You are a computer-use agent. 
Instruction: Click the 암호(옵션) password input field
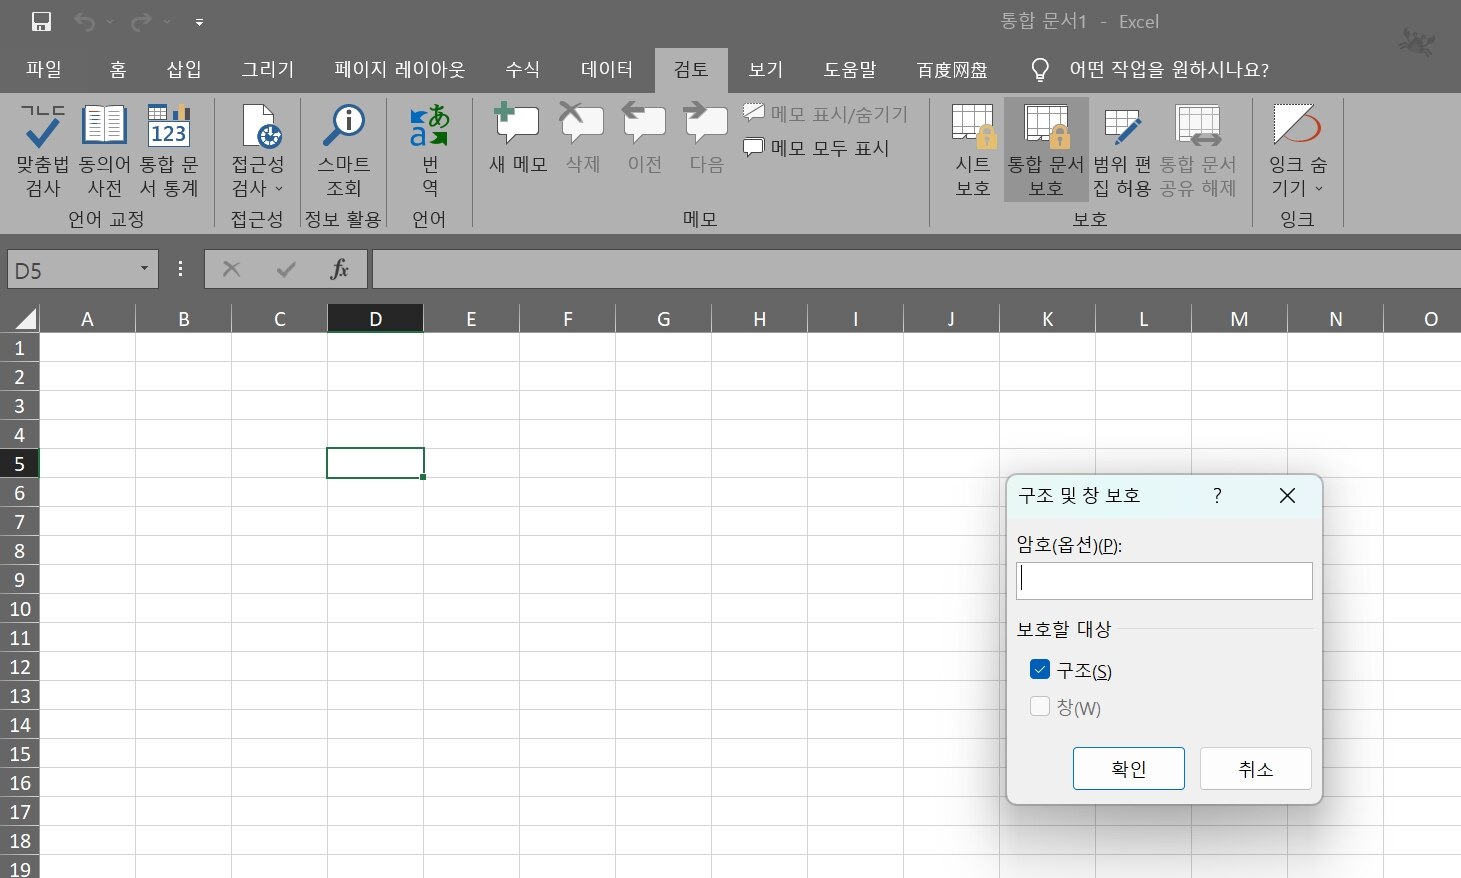coord(1164,581)
